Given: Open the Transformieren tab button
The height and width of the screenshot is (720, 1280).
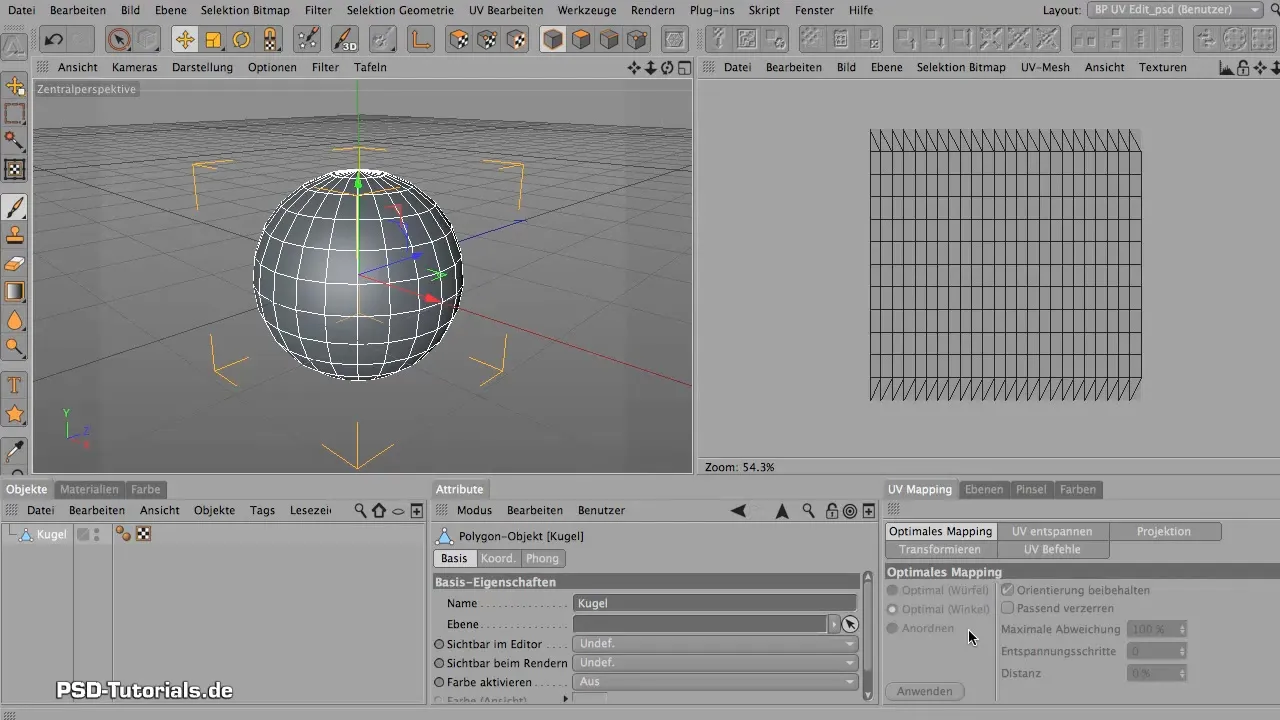Looking at the screenshot, I should point(940,549).
